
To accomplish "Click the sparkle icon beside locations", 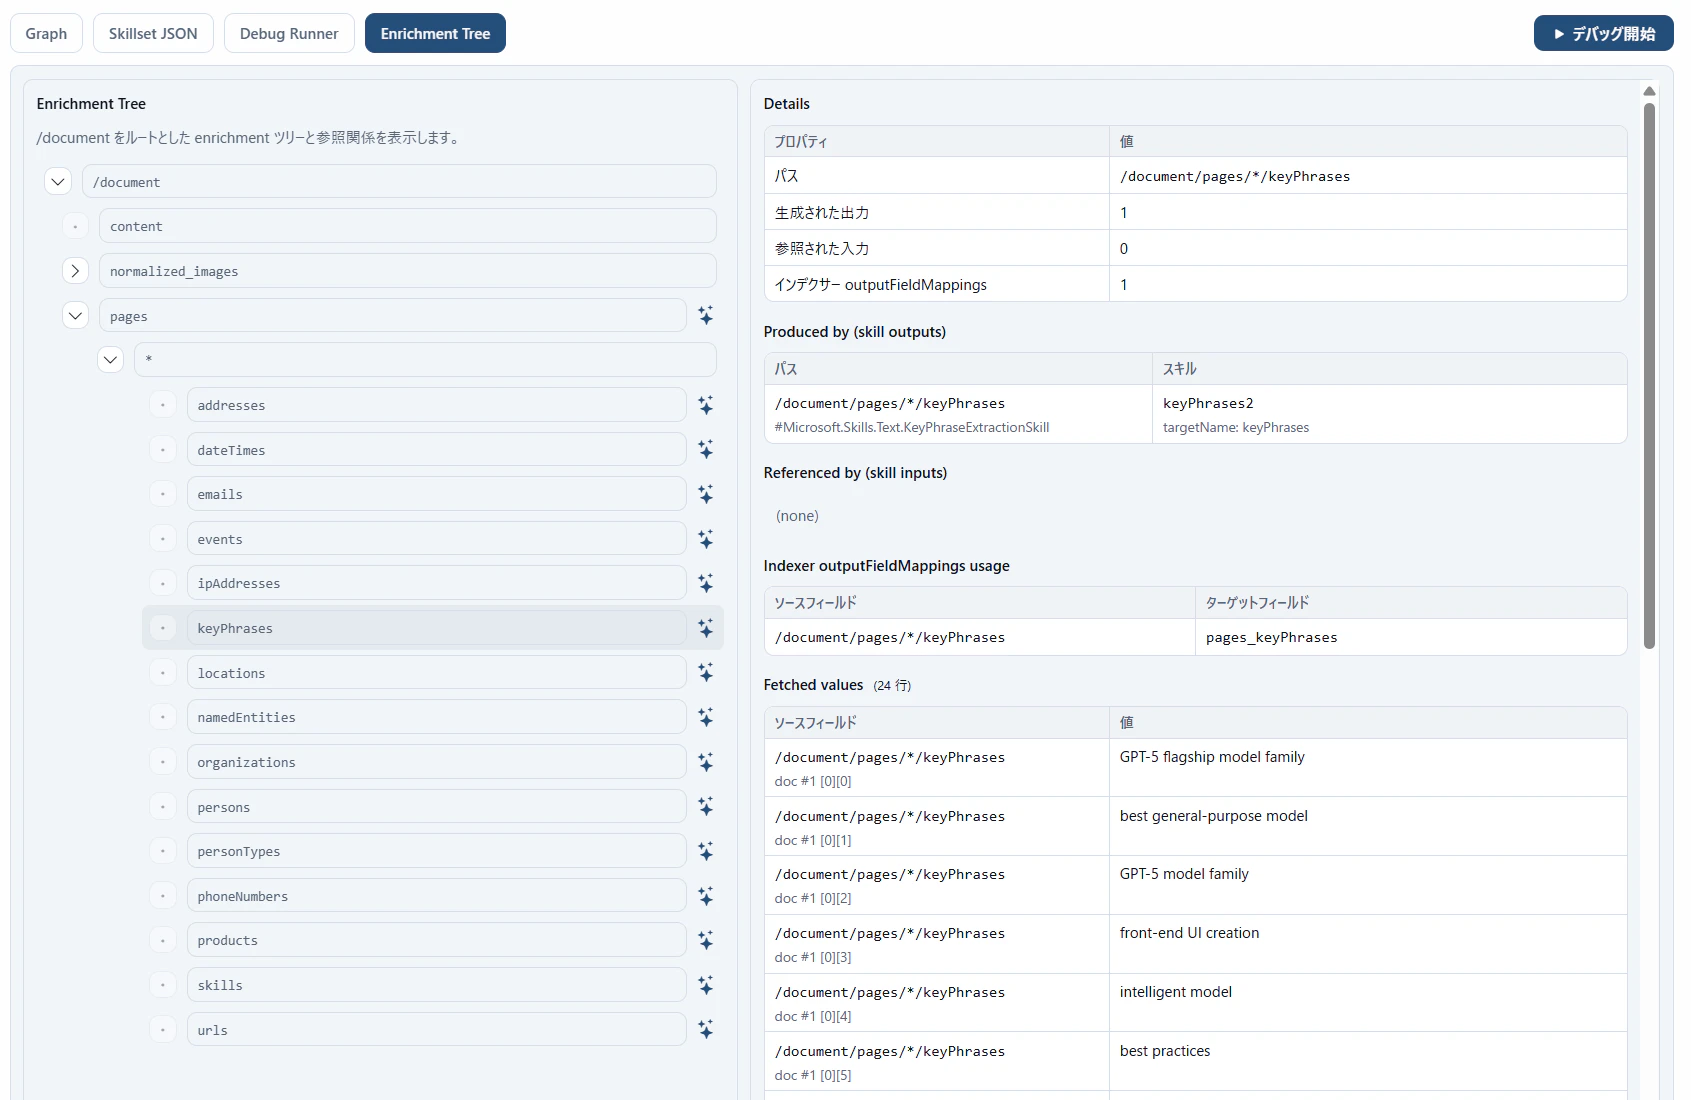I will coord(706,673).
